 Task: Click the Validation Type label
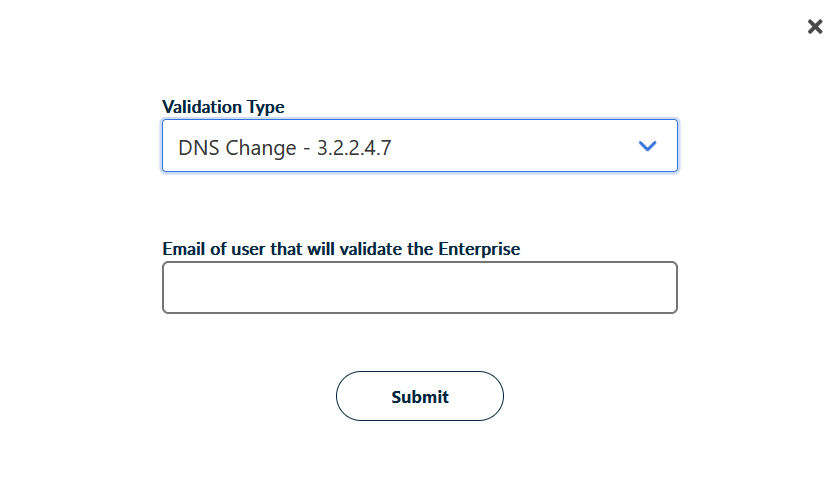tap(223, 107)
